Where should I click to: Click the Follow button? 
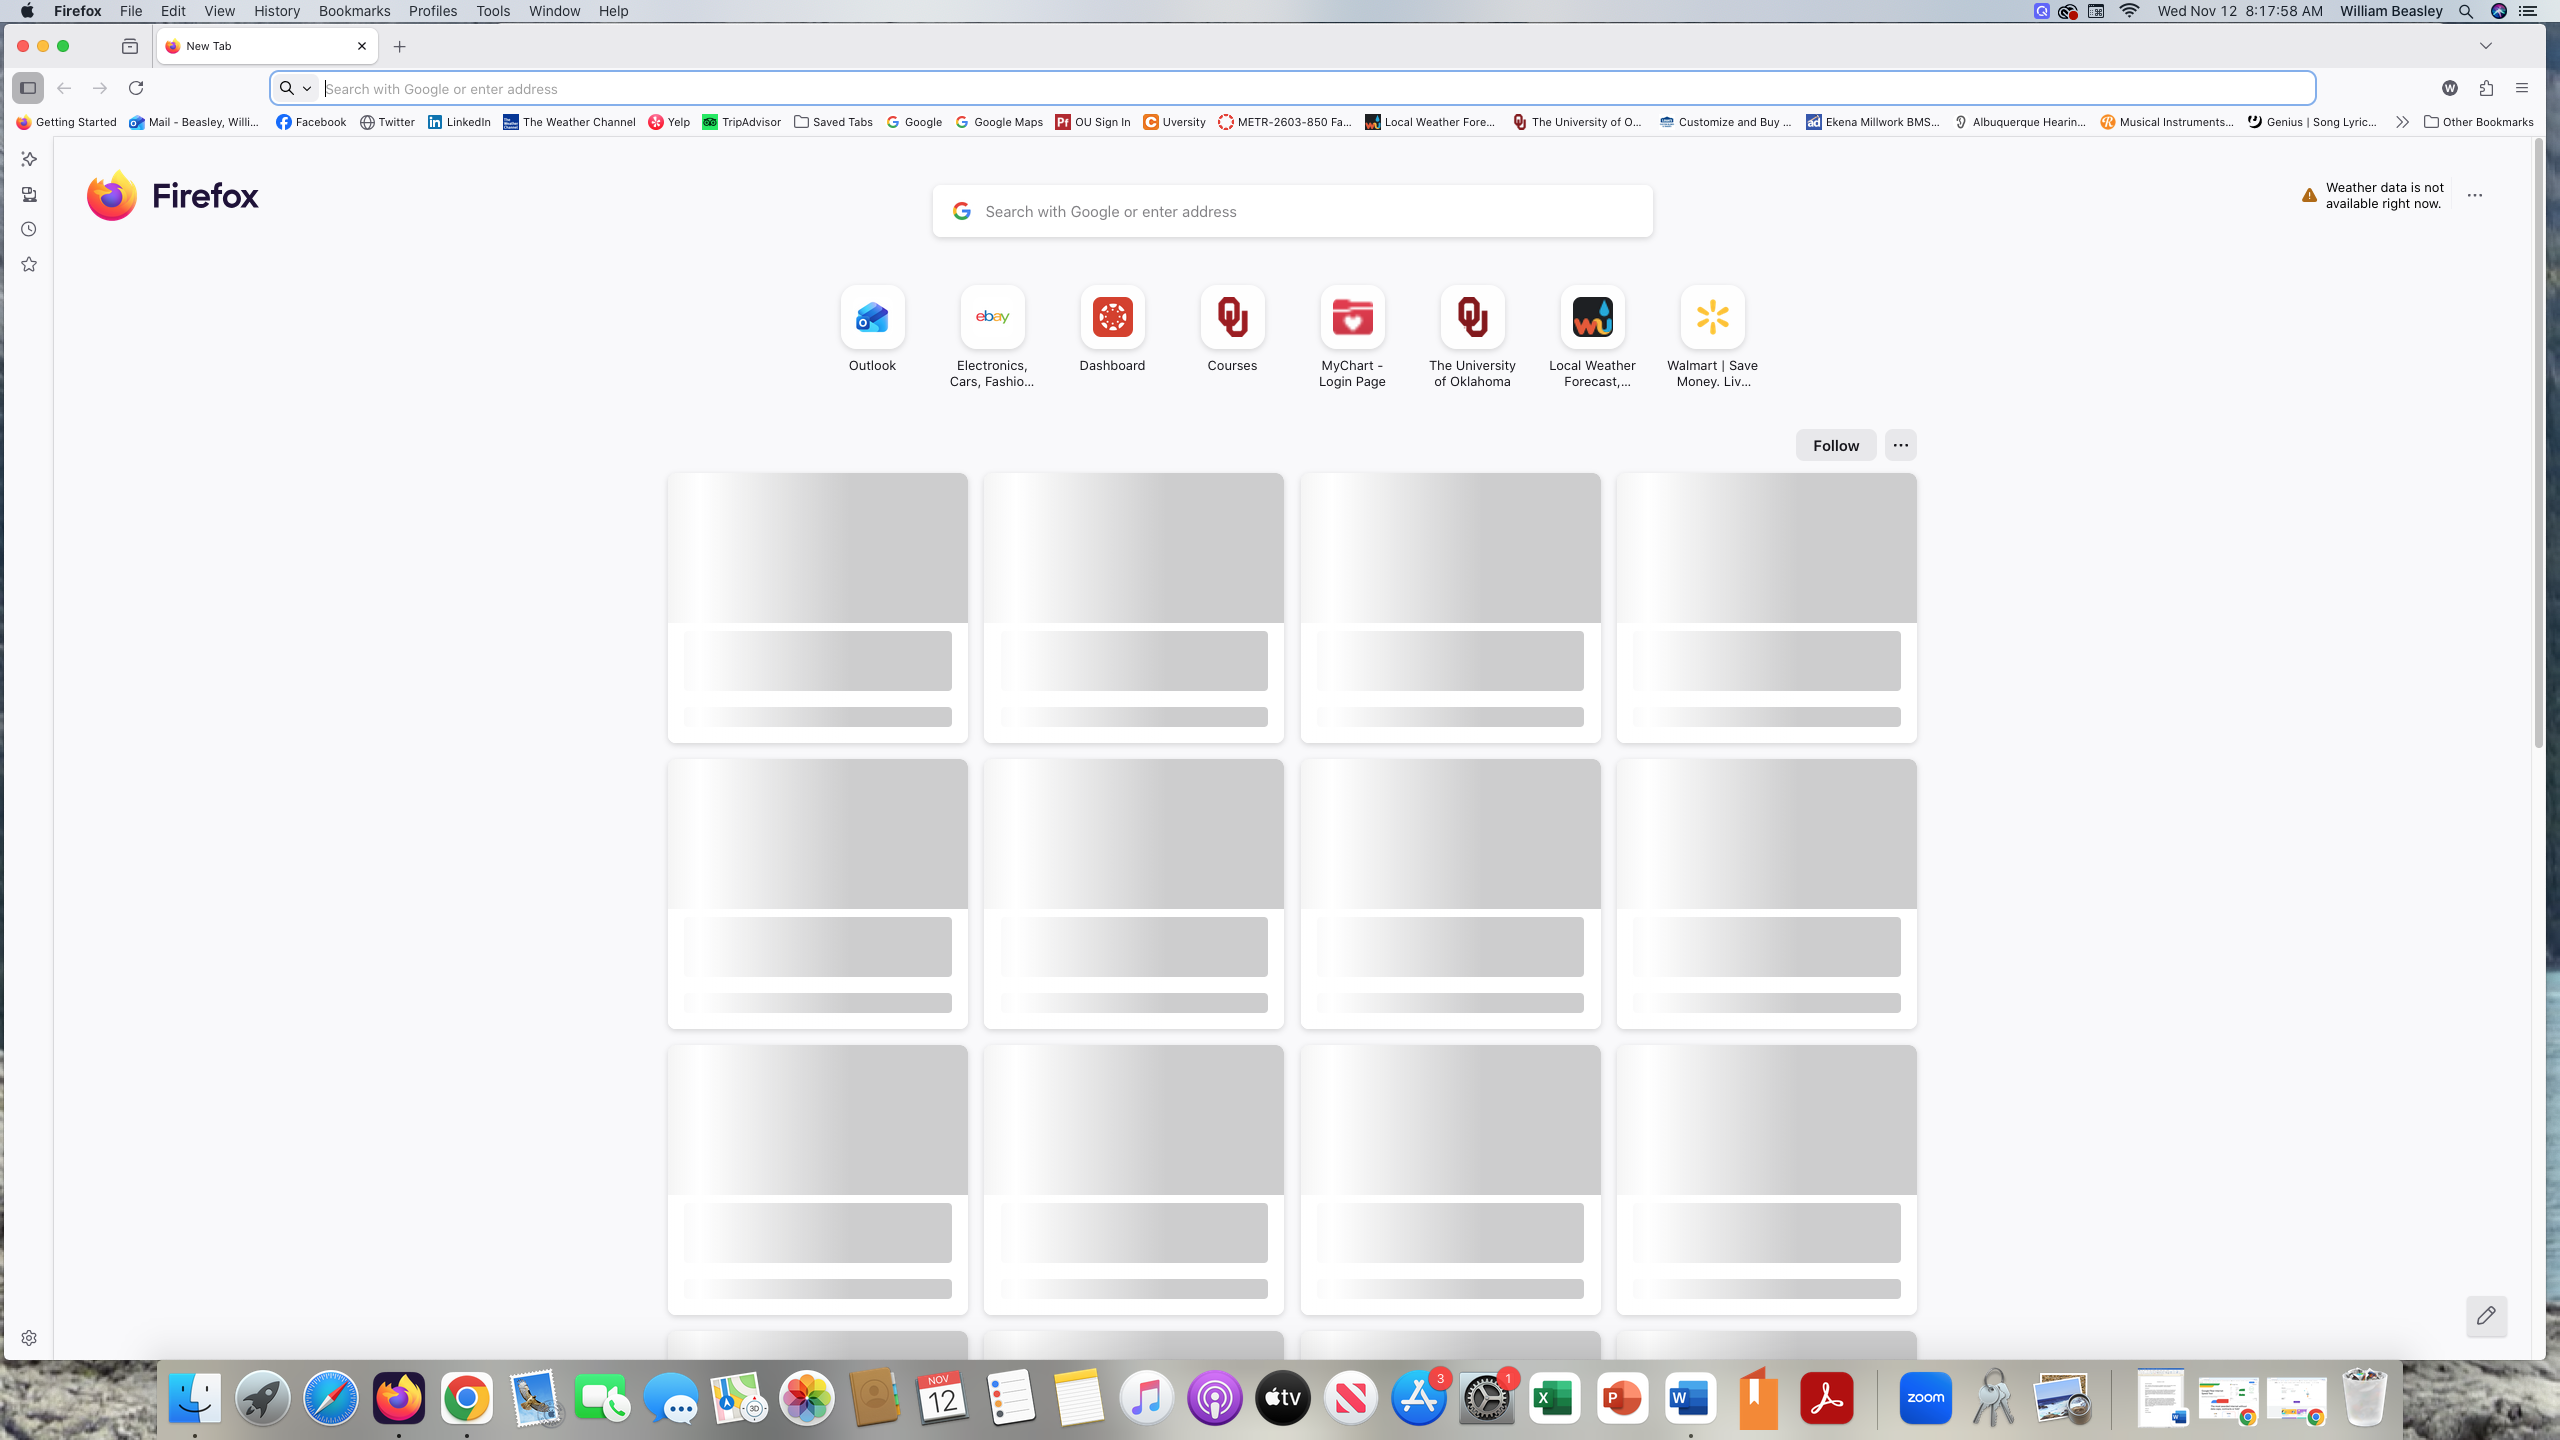tap(1835, 445)
